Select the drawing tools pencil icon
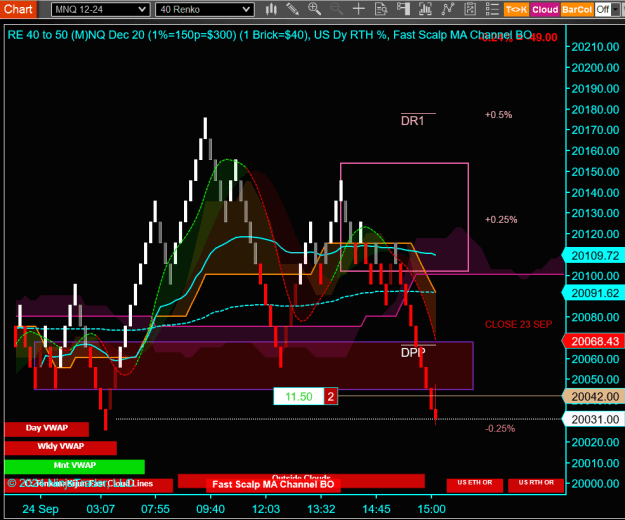 coord(293,9)
